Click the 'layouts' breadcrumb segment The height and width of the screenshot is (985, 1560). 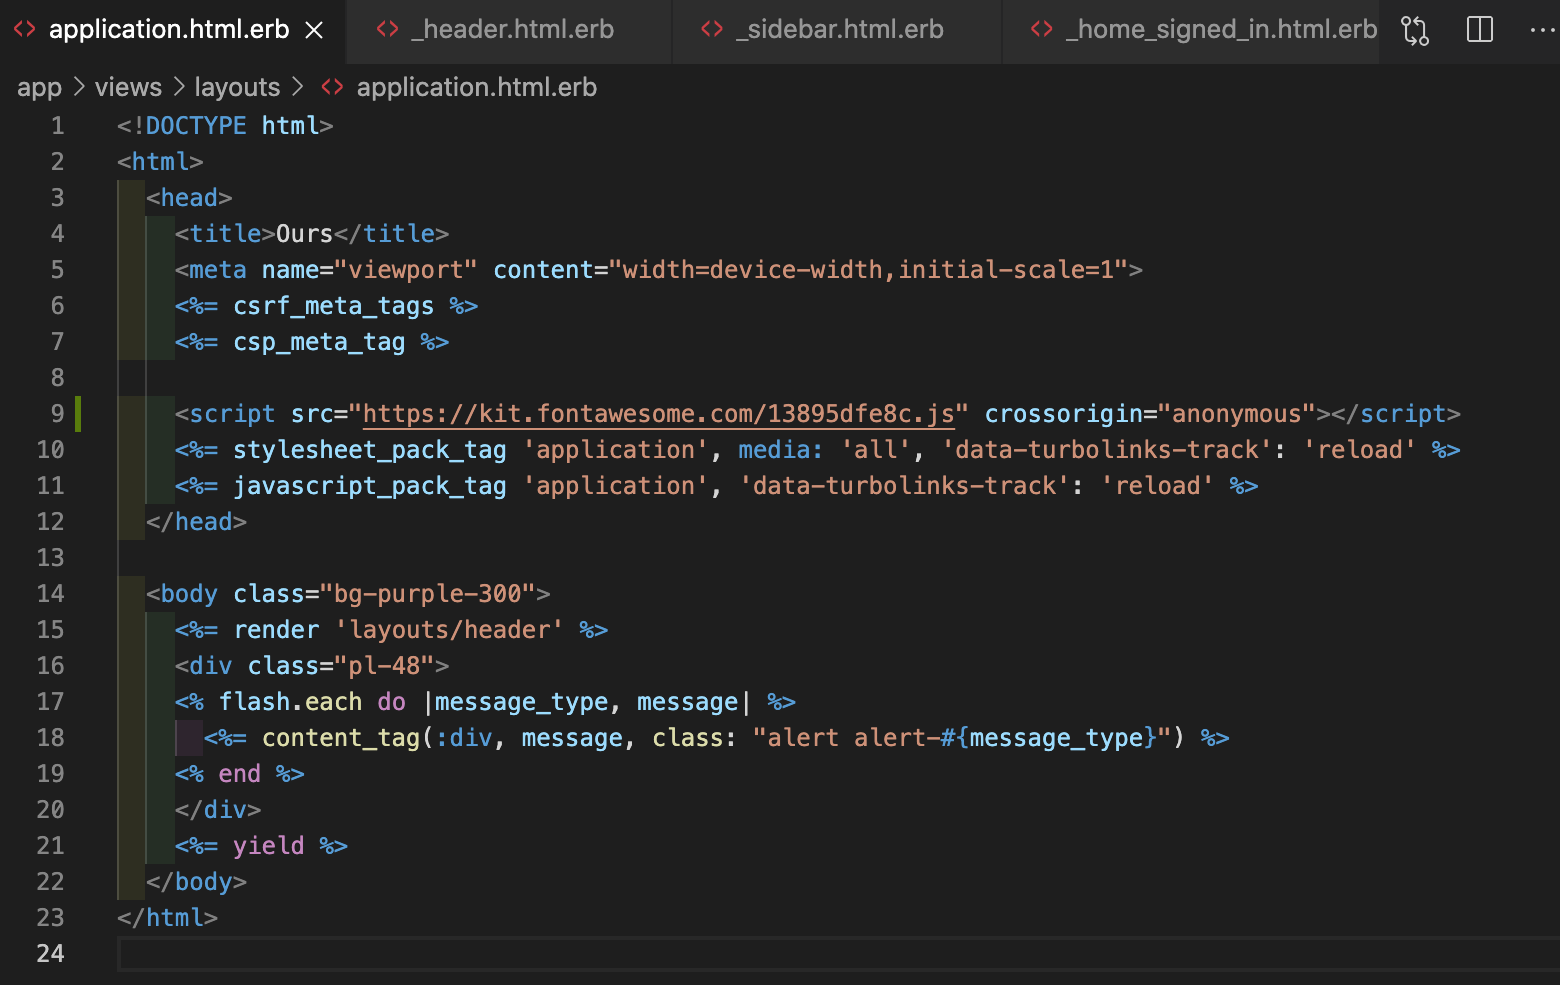pos(237,88)
